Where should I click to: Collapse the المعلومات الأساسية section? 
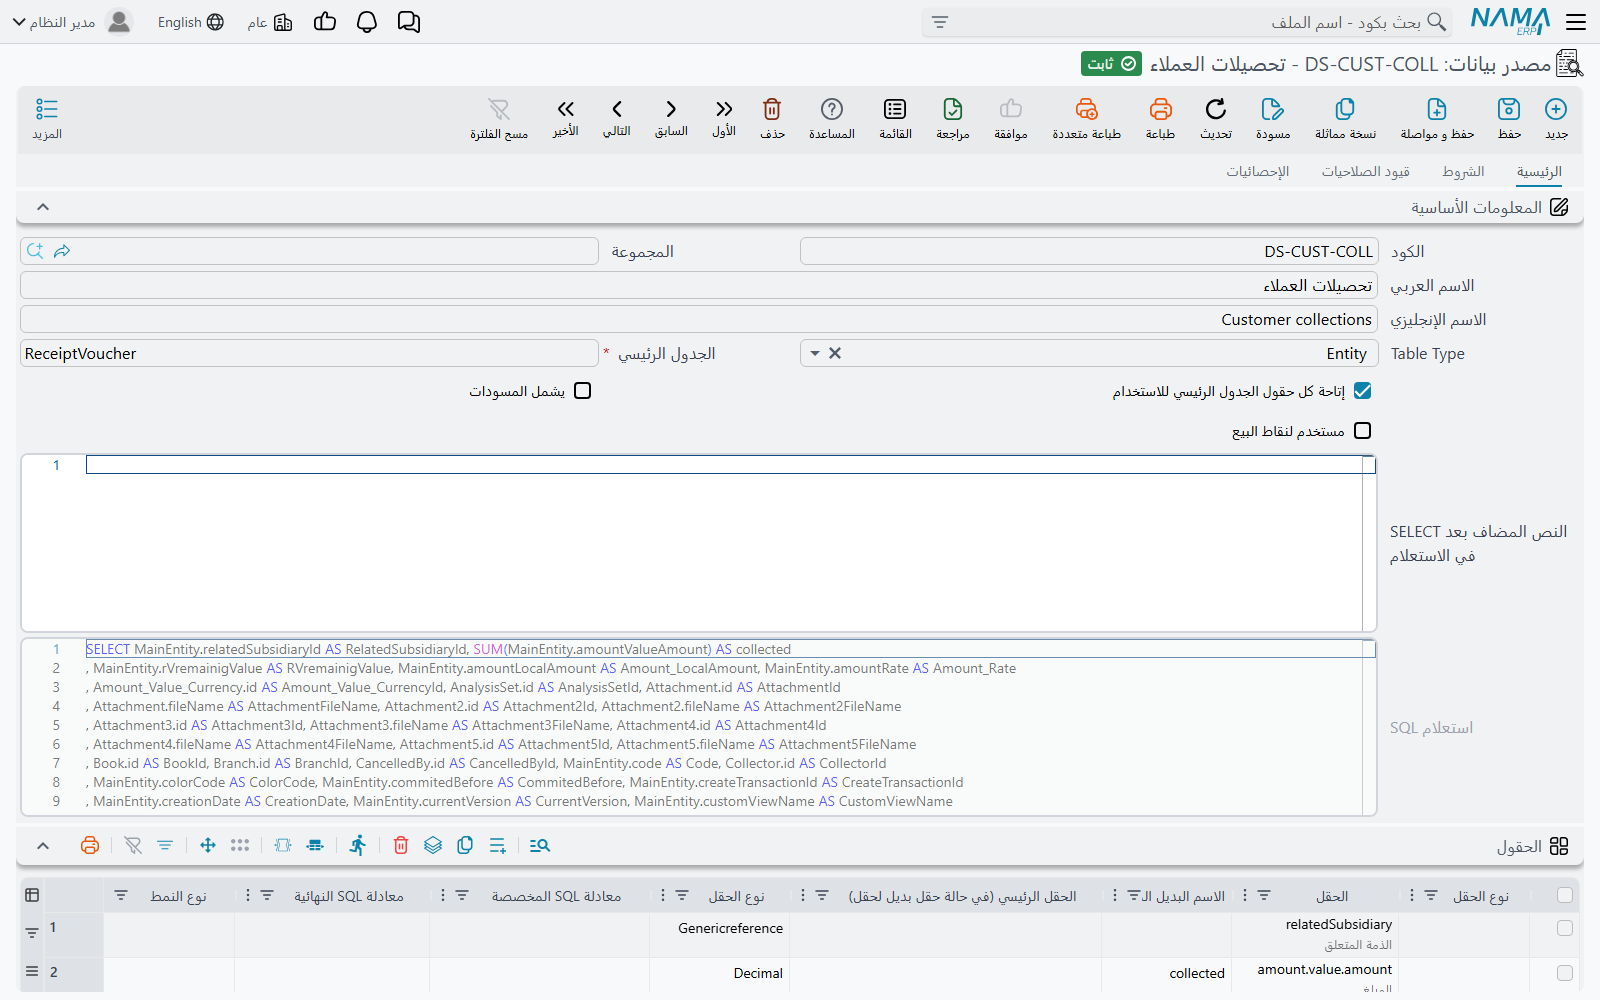pos(43,207)
